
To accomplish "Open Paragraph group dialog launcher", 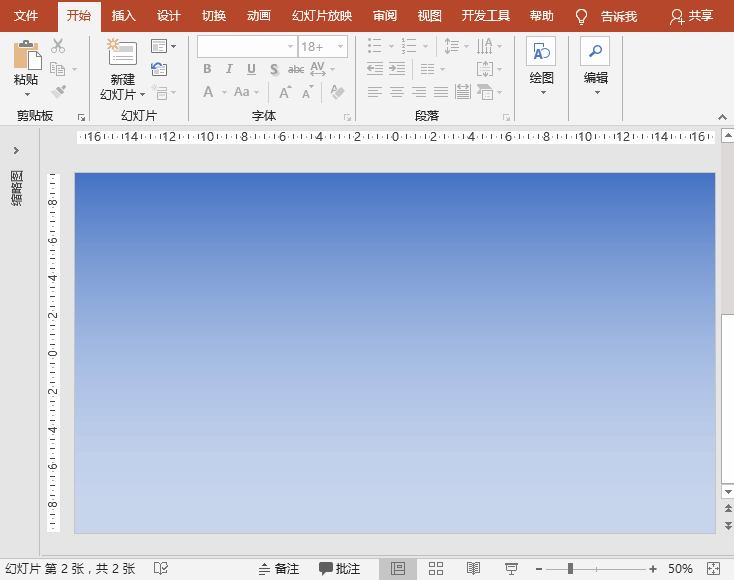I will point(506,117).
